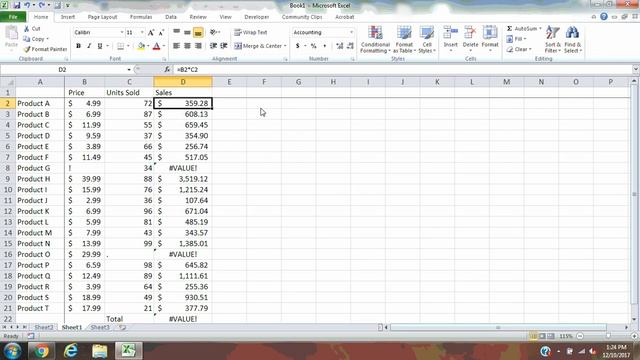Toggle center horizontal alignment
This screenshot has width=640, height=360.
pos(187,46)
